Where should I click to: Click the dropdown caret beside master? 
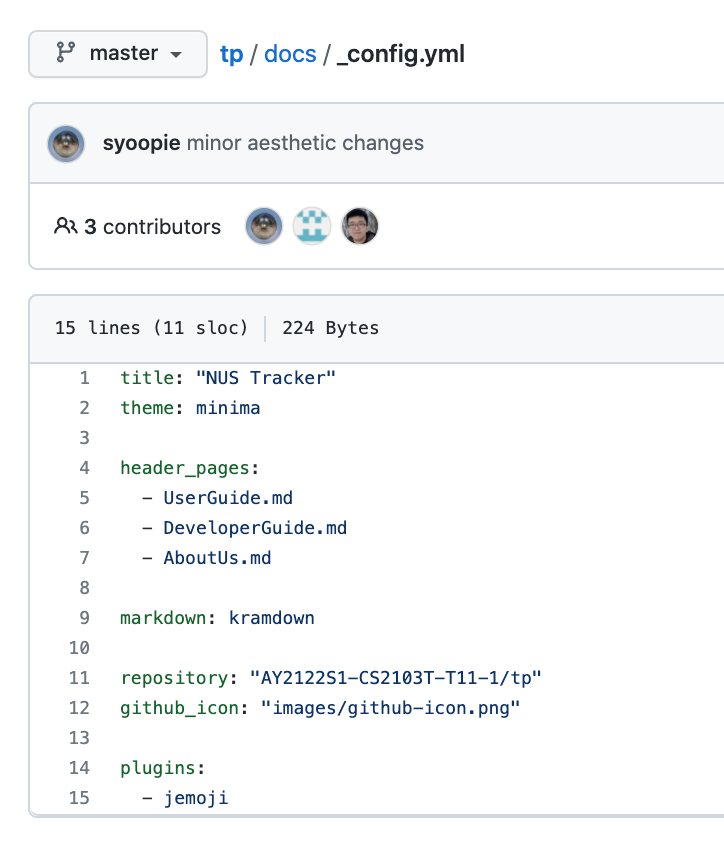click(176, 54)
